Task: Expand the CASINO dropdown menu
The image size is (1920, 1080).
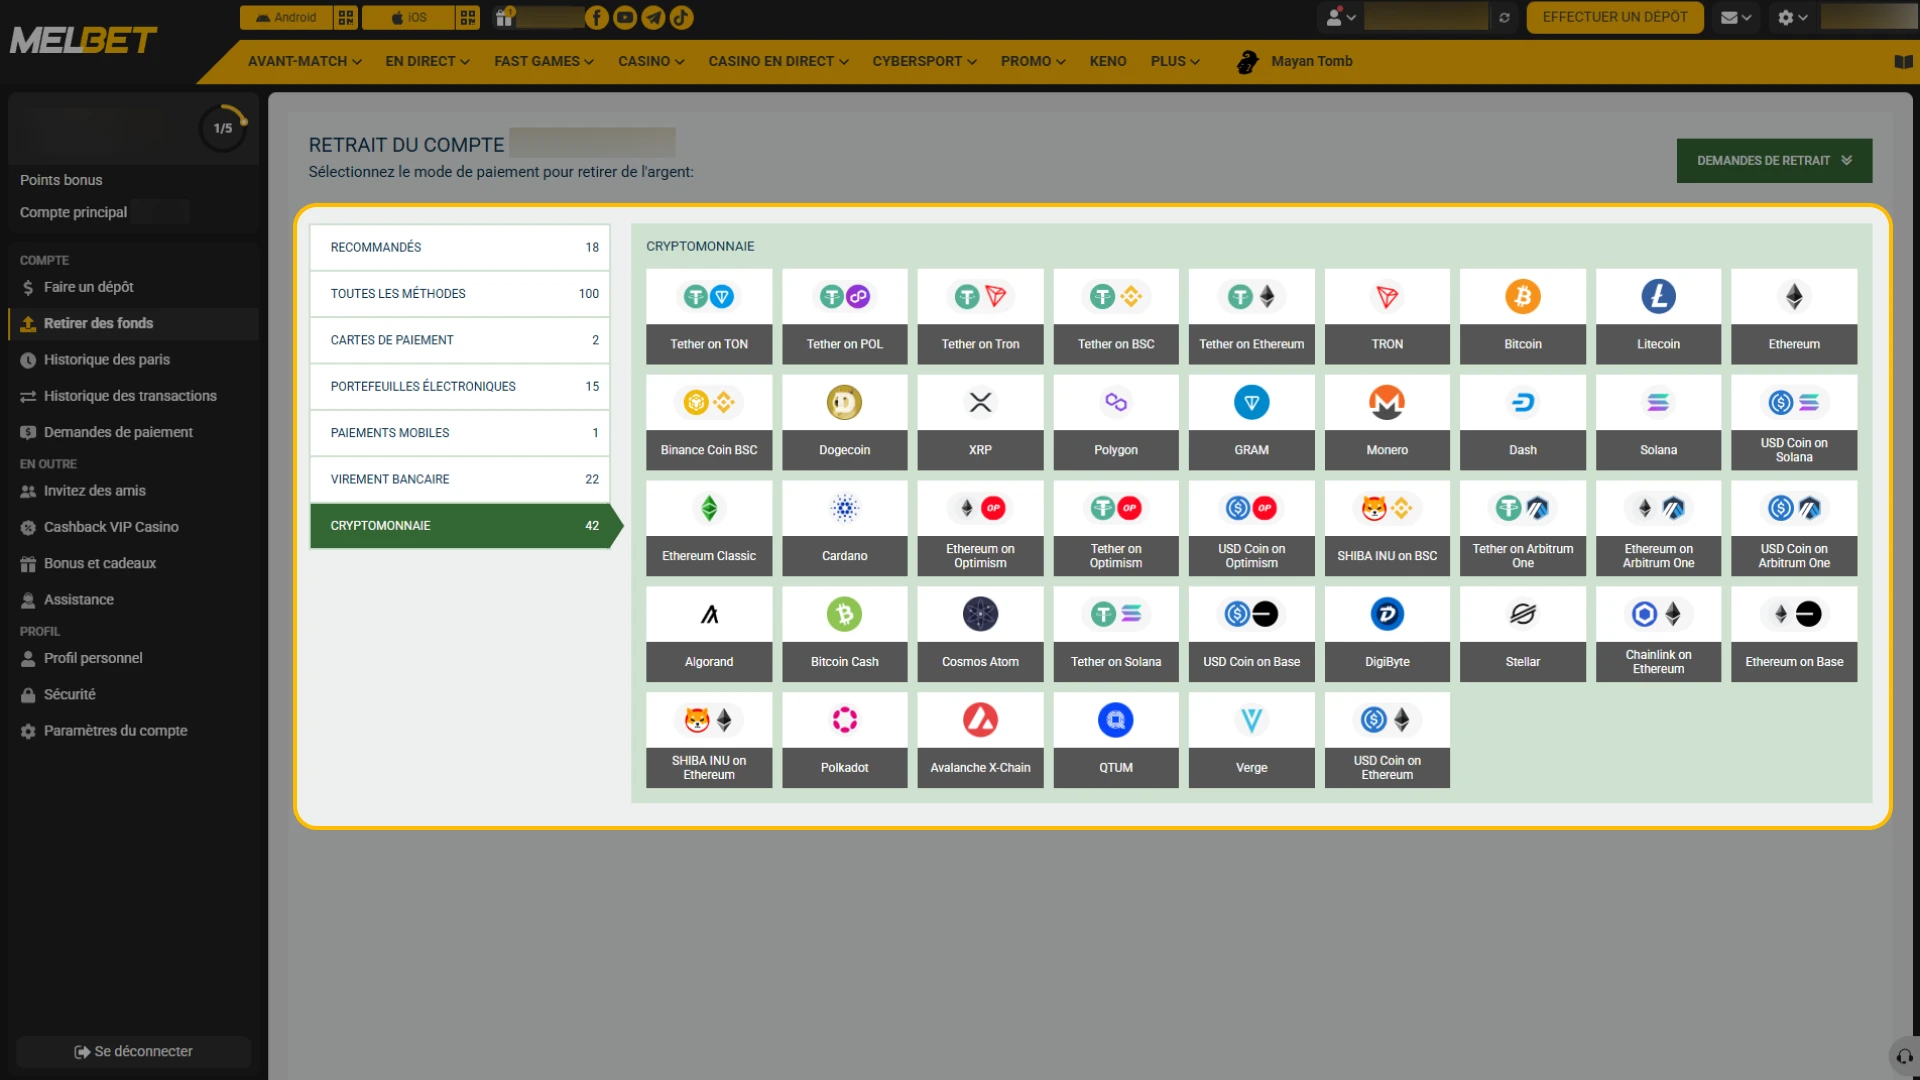Action: (651, 61)
